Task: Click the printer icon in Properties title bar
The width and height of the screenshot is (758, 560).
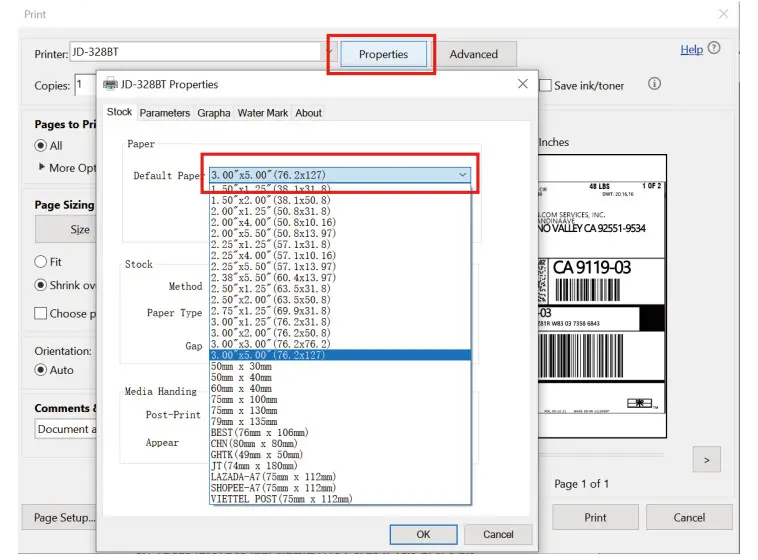Action: click(x=110, y=84)
